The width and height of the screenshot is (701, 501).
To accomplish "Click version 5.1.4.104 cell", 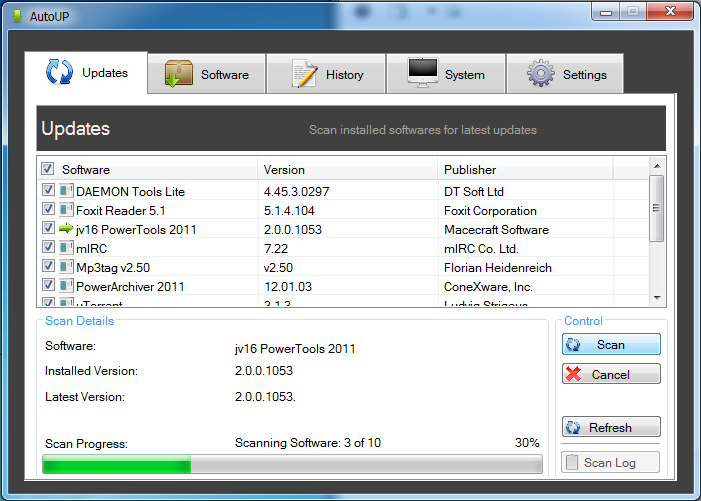I will tap(289, 211).
